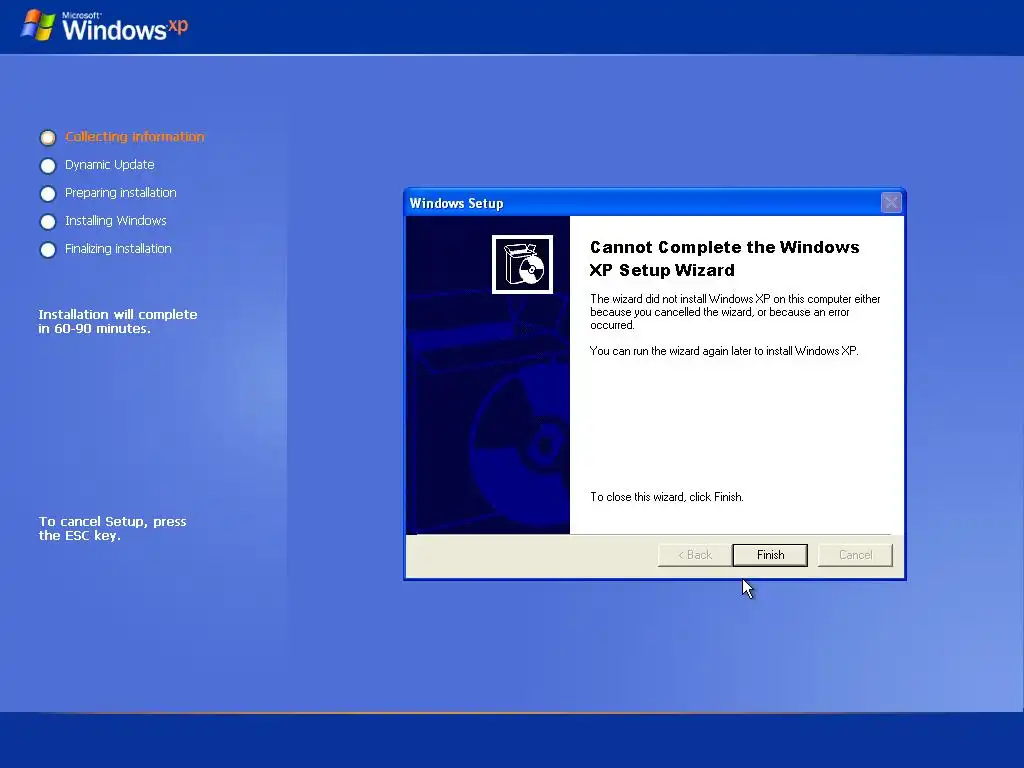The image size is (1024, 768).
Task: Click the Finish button
Action: pyautogui.click(x=770, y=555)
